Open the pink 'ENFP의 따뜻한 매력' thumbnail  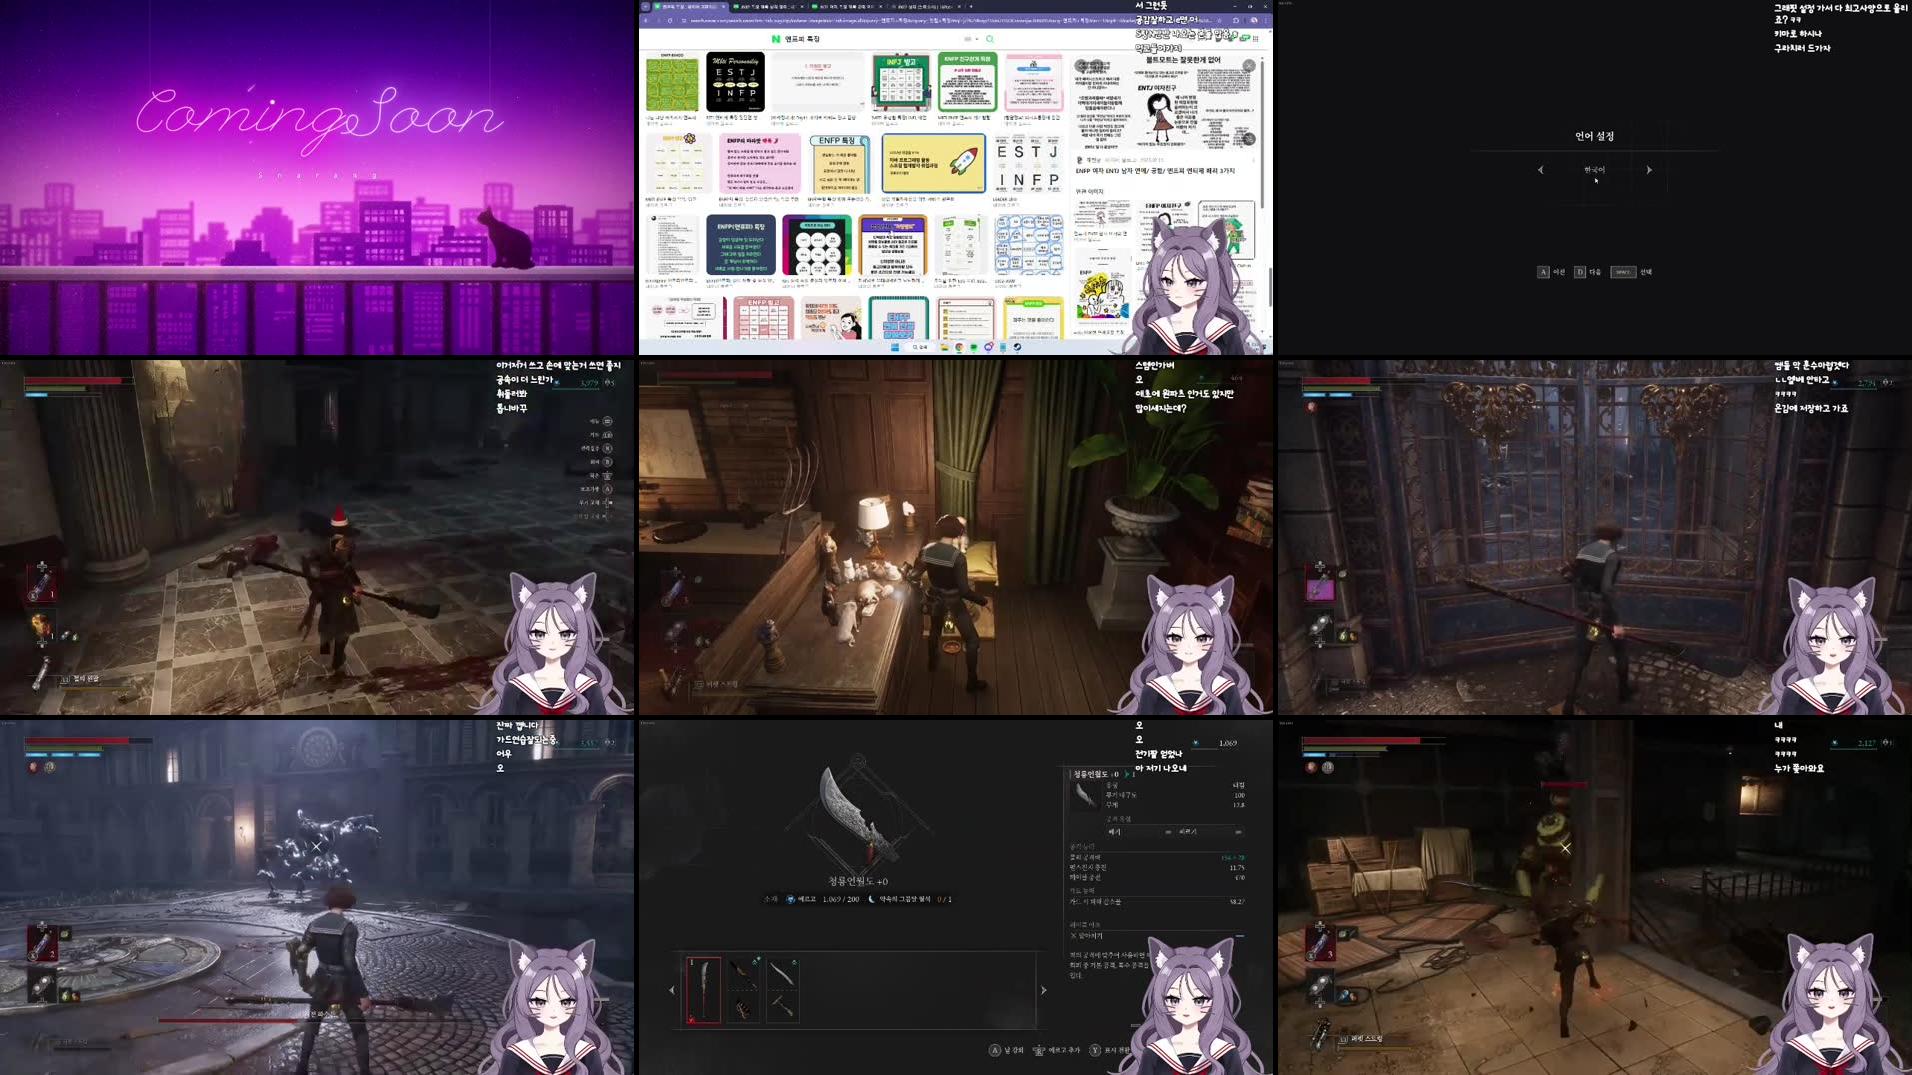point(760,164)
